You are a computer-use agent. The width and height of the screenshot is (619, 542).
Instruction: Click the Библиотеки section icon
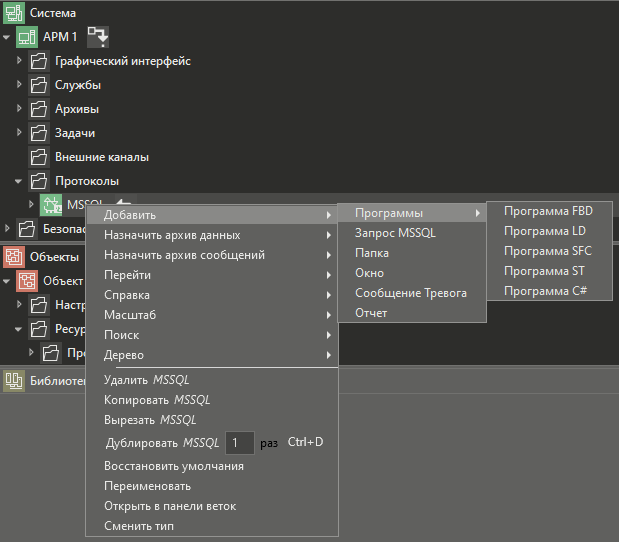coord(14,381)
